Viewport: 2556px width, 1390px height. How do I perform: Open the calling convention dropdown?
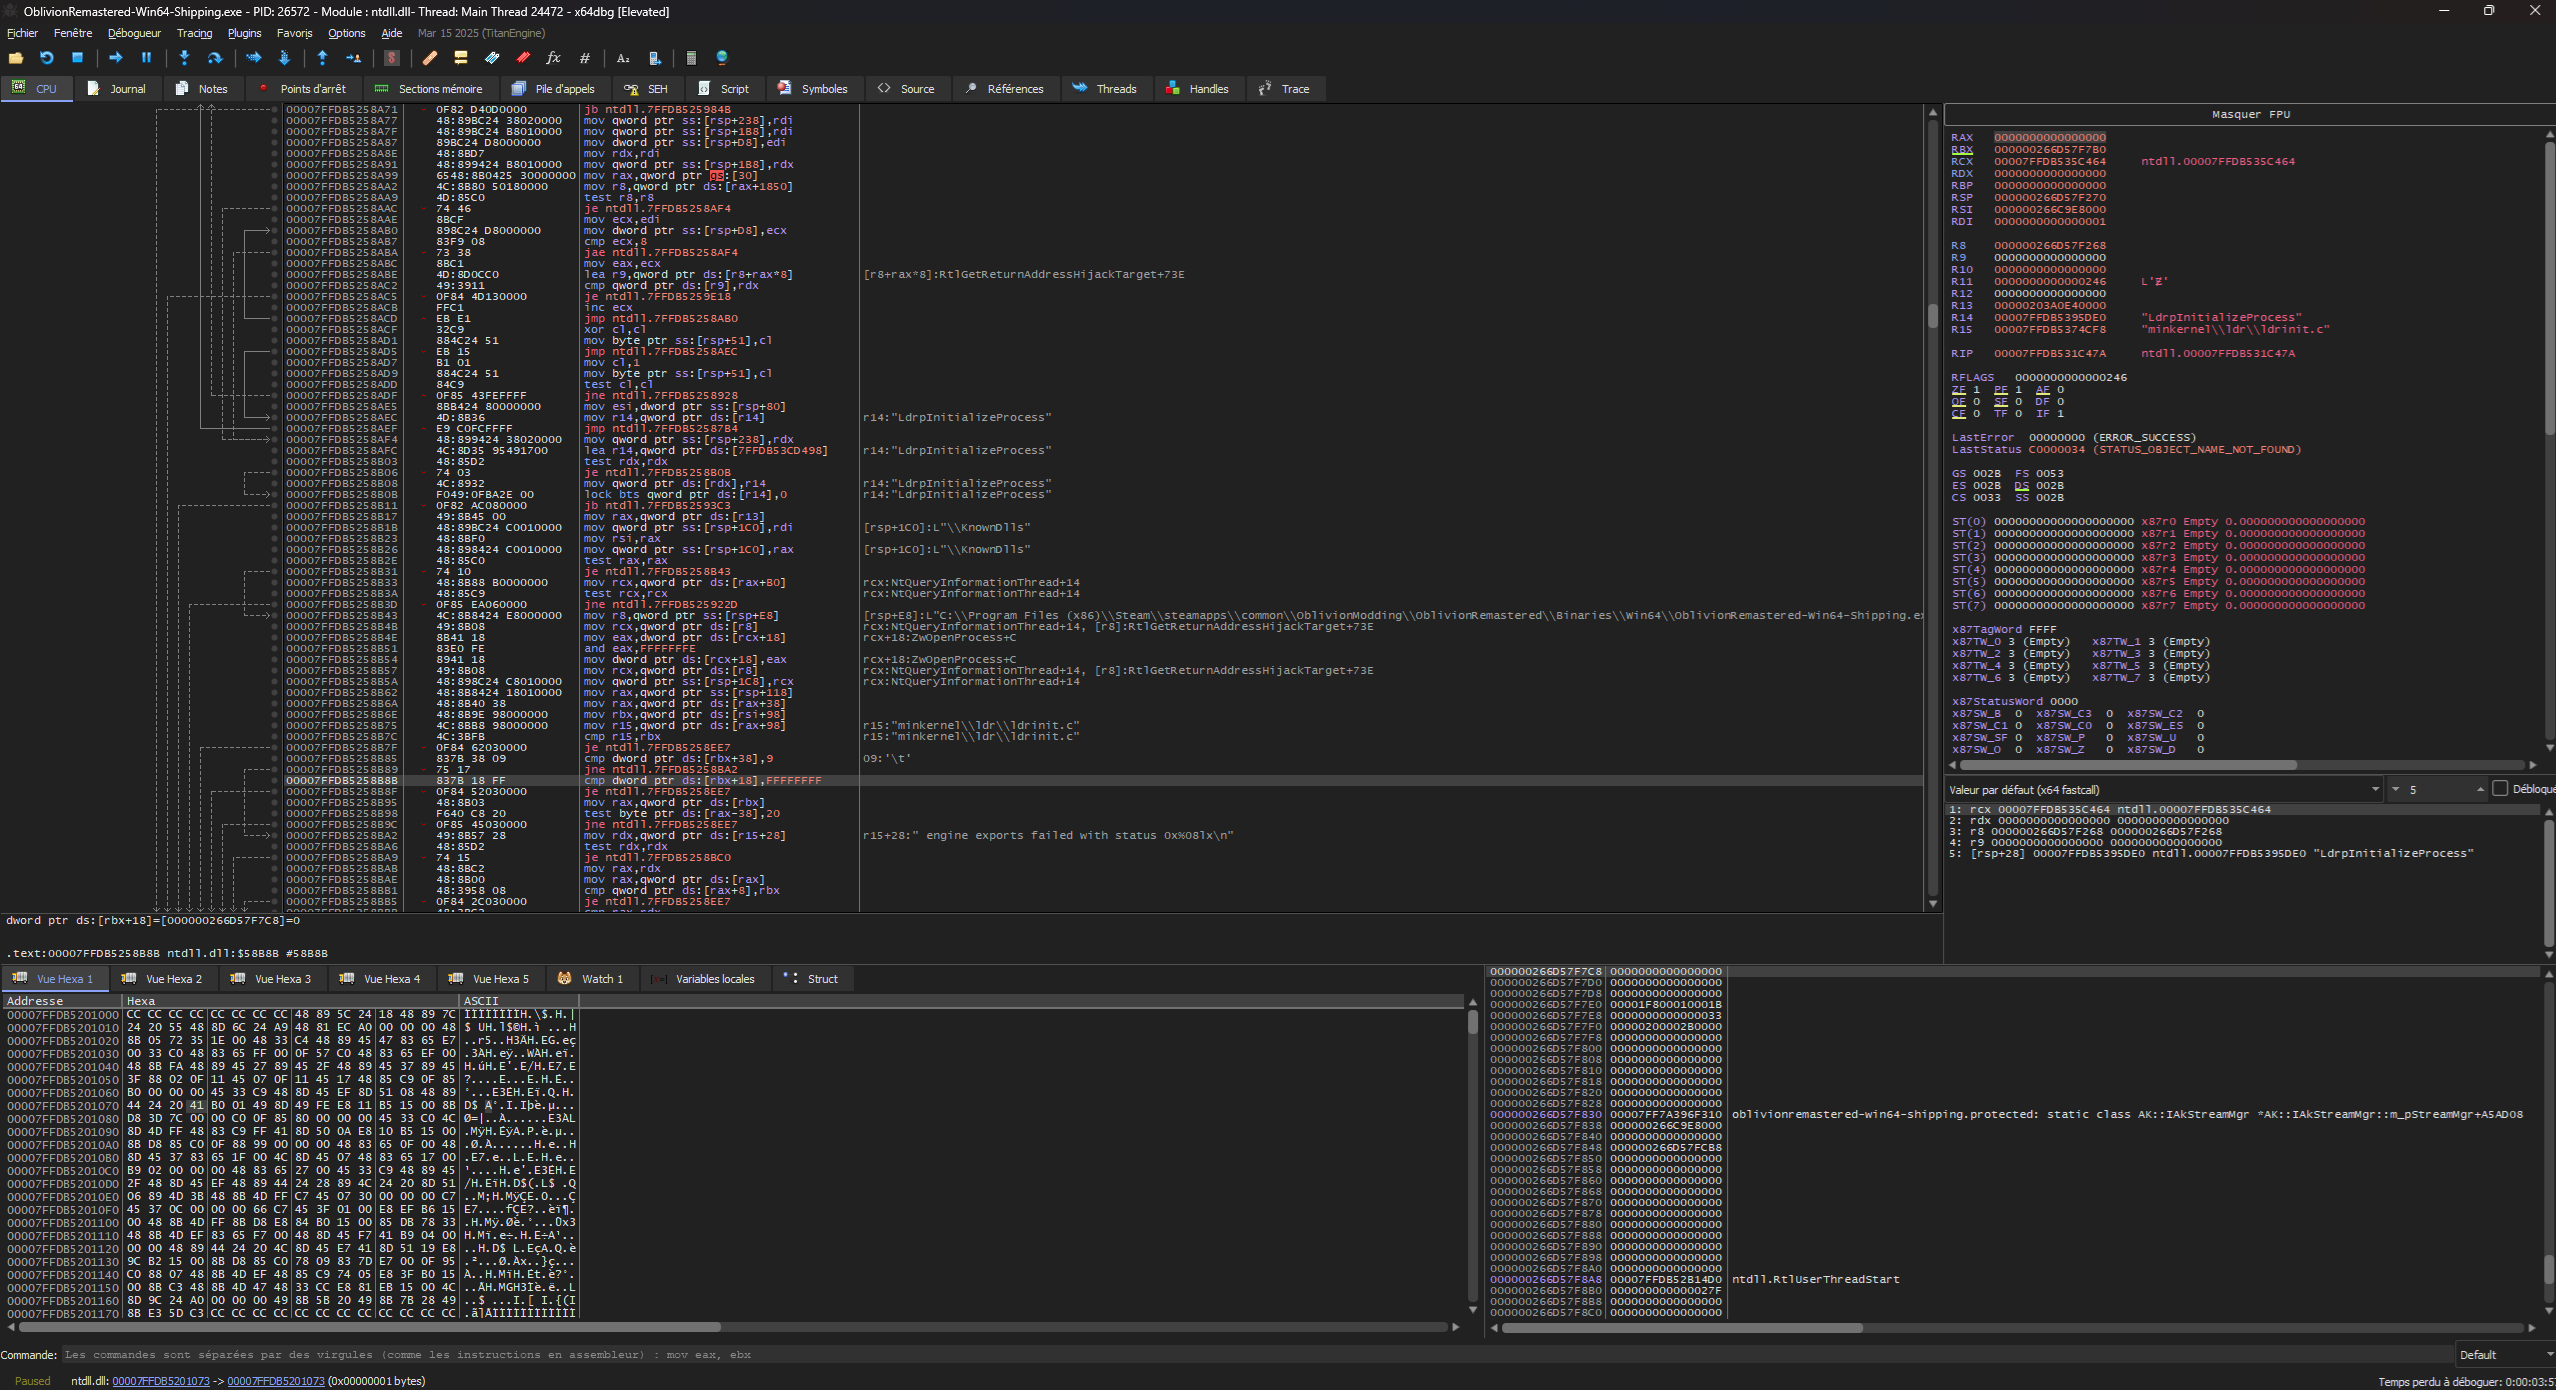click(x=2164, y=789)
